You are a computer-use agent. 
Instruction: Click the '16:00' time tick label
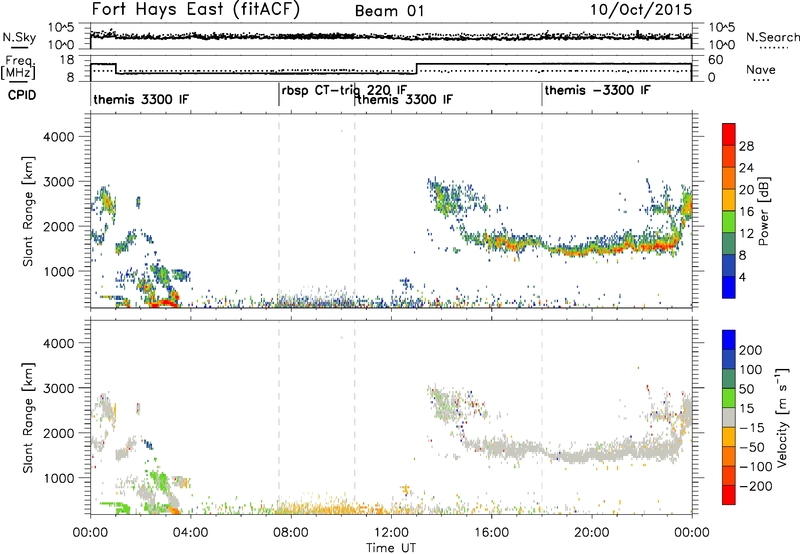point(491,533)
